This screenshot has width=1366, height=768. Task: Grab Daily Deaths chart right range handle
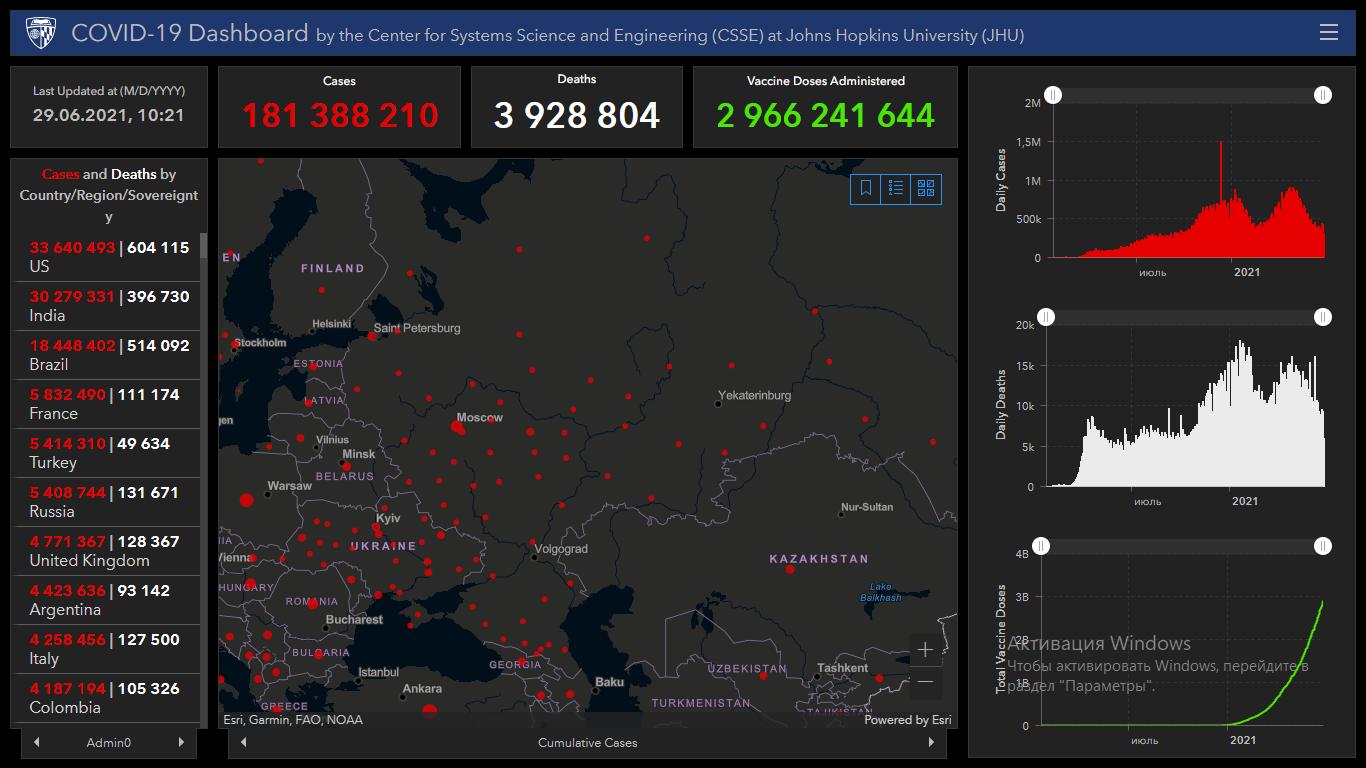click(1323, 317)
